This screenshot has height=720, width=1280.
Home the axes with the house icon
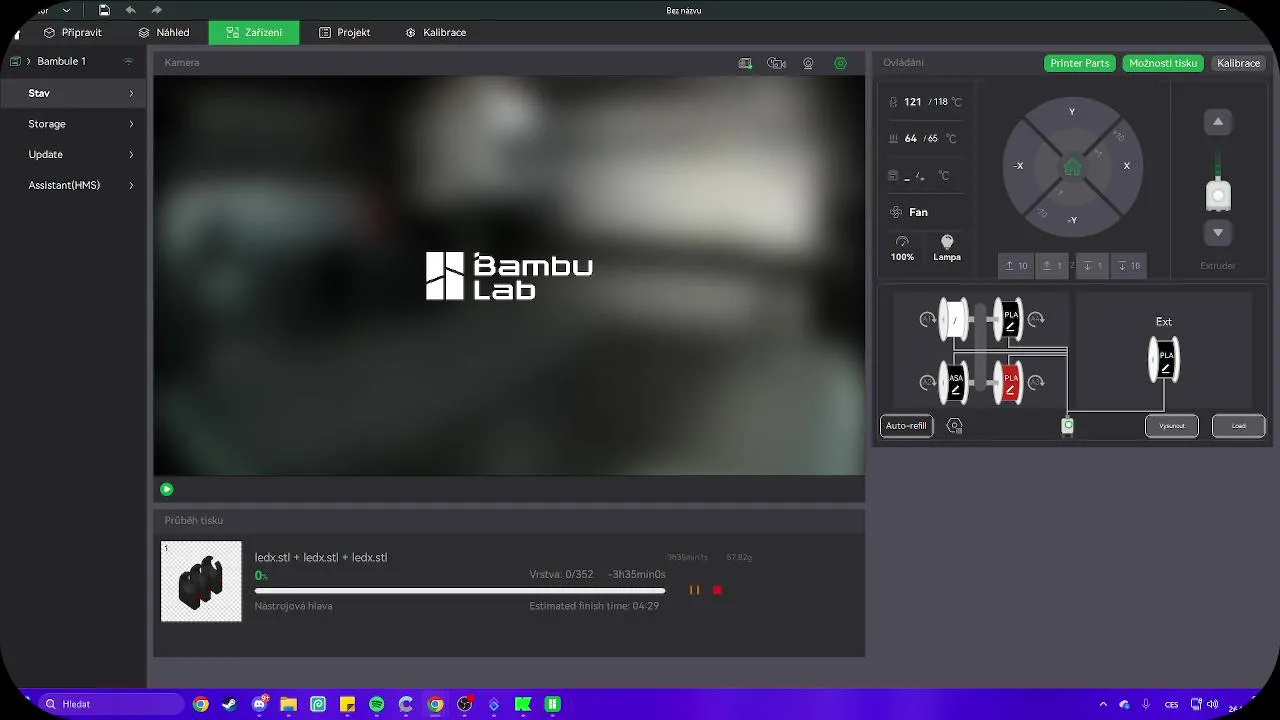[x=1072, y=167]
